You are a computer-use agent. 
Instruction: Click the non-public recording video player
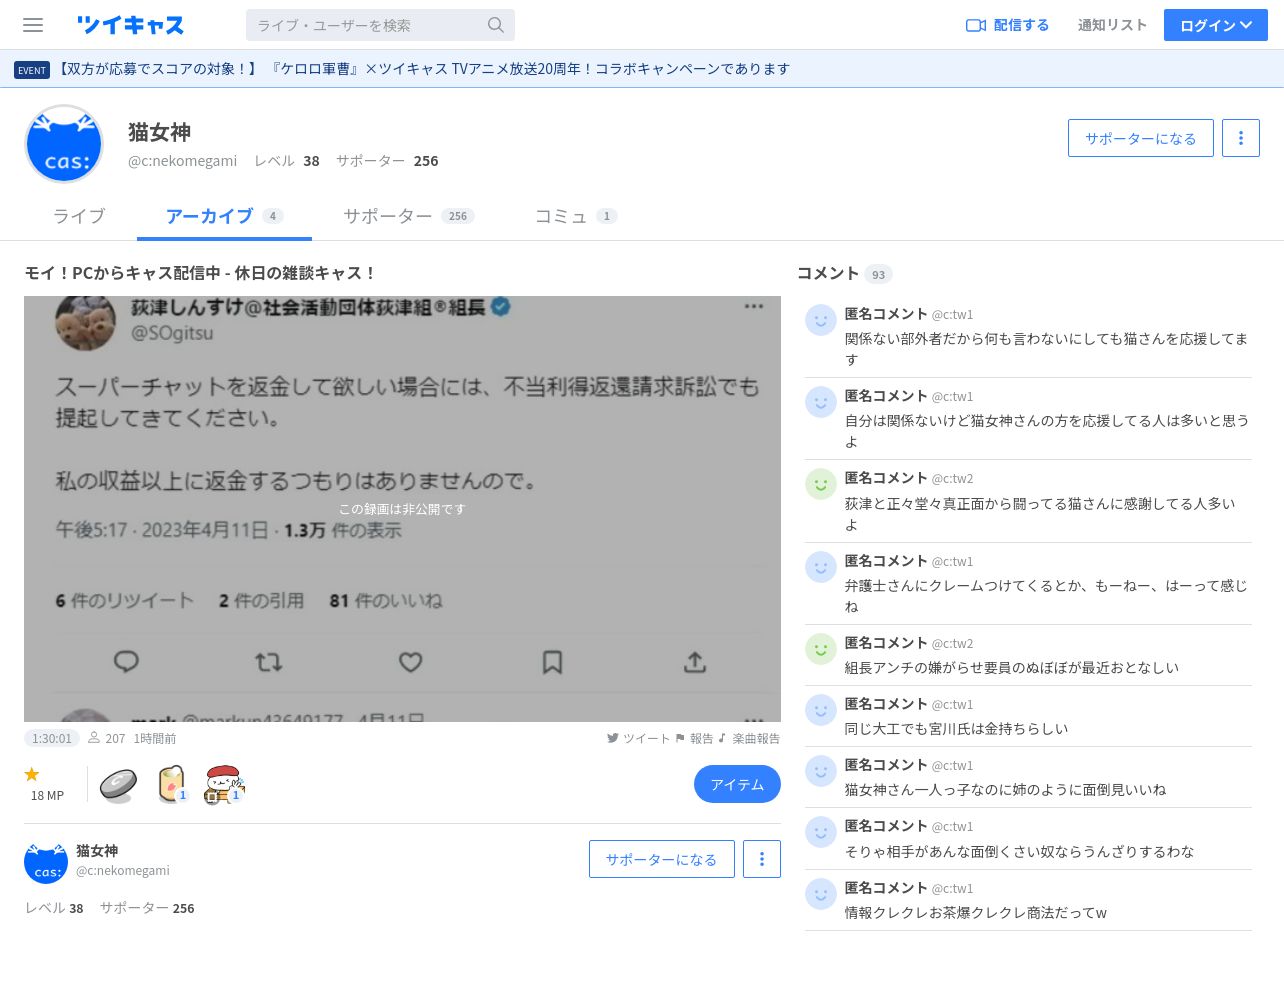click(x=402, y=509)
